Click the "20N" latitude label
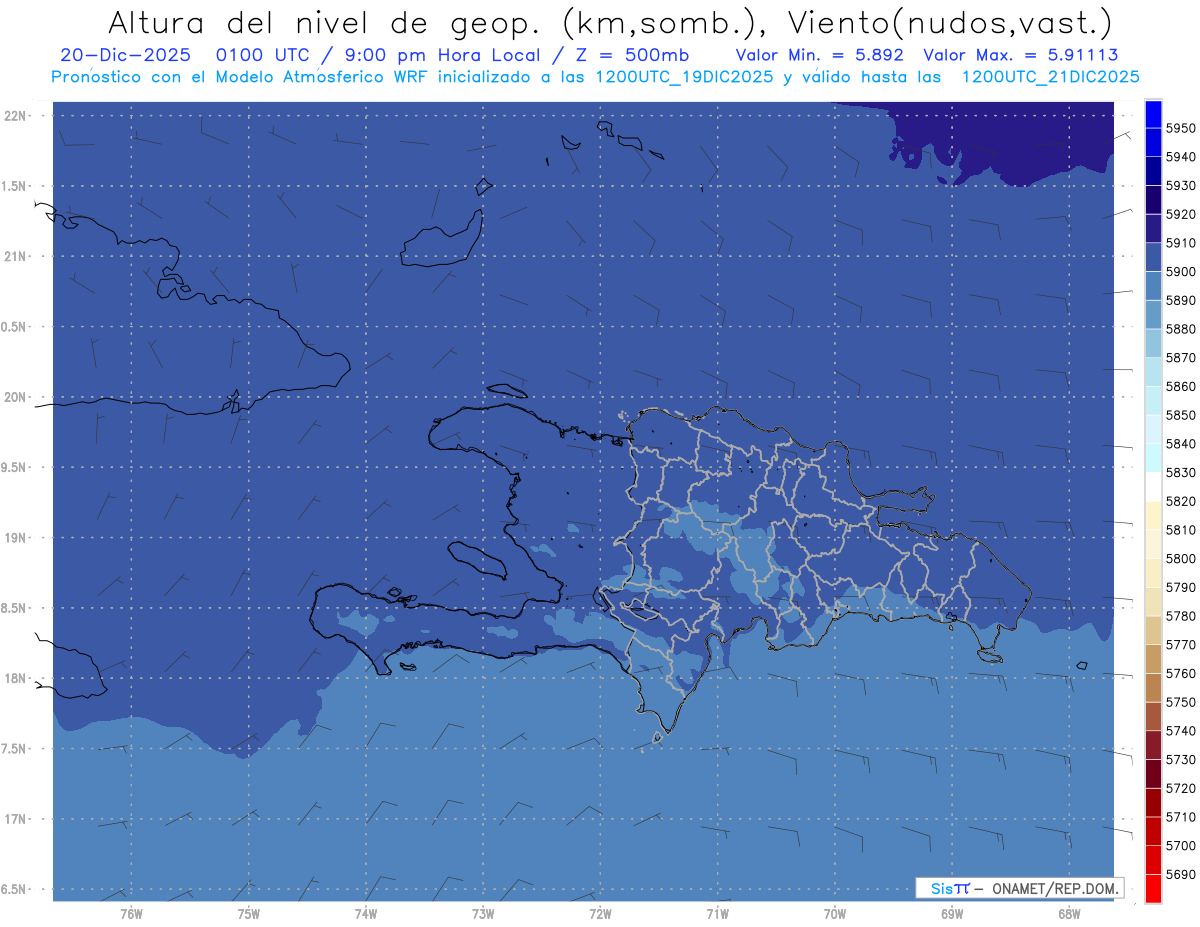This screenshot has height=927, width=1200. [15, 397]
